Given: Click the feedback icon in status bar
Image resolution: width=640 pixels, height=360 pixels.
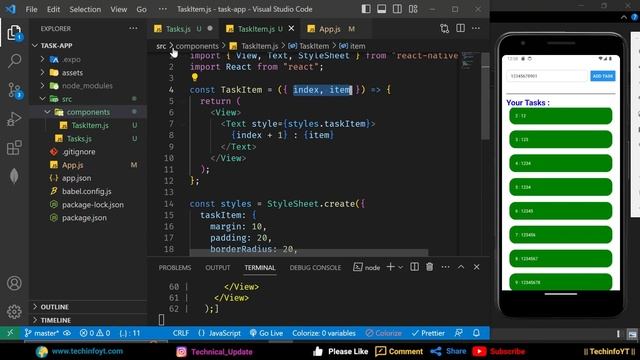Looking at the screenshot, I should 459,333.
